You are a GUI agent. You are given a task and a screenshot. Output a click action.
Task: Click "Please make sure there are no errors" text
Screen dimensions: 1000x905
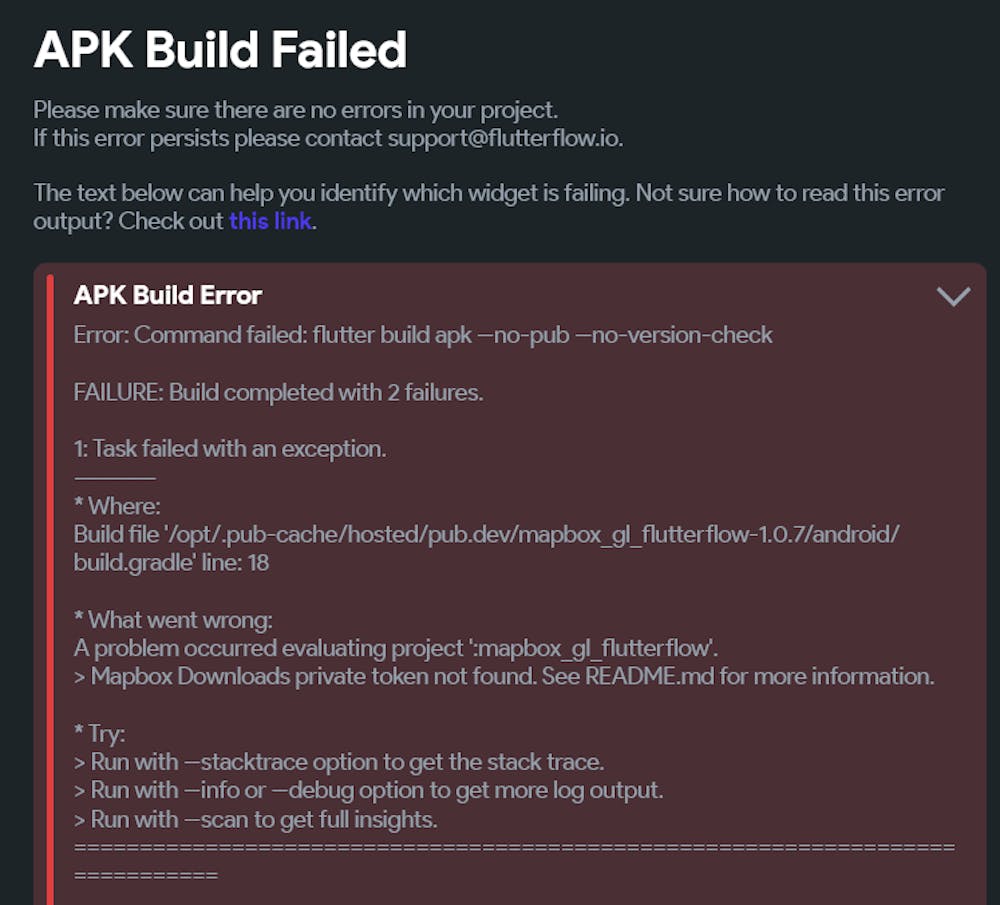click(295, 109)
